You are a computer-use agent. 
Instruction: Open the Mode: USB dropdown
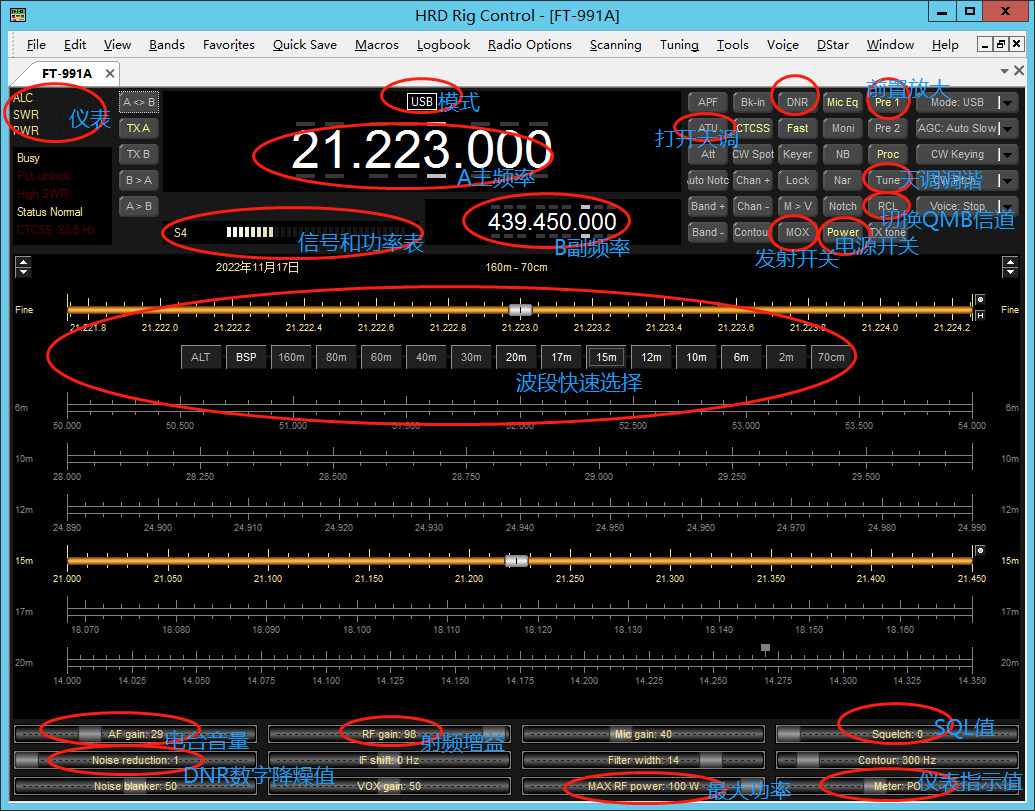coord(966,102)
